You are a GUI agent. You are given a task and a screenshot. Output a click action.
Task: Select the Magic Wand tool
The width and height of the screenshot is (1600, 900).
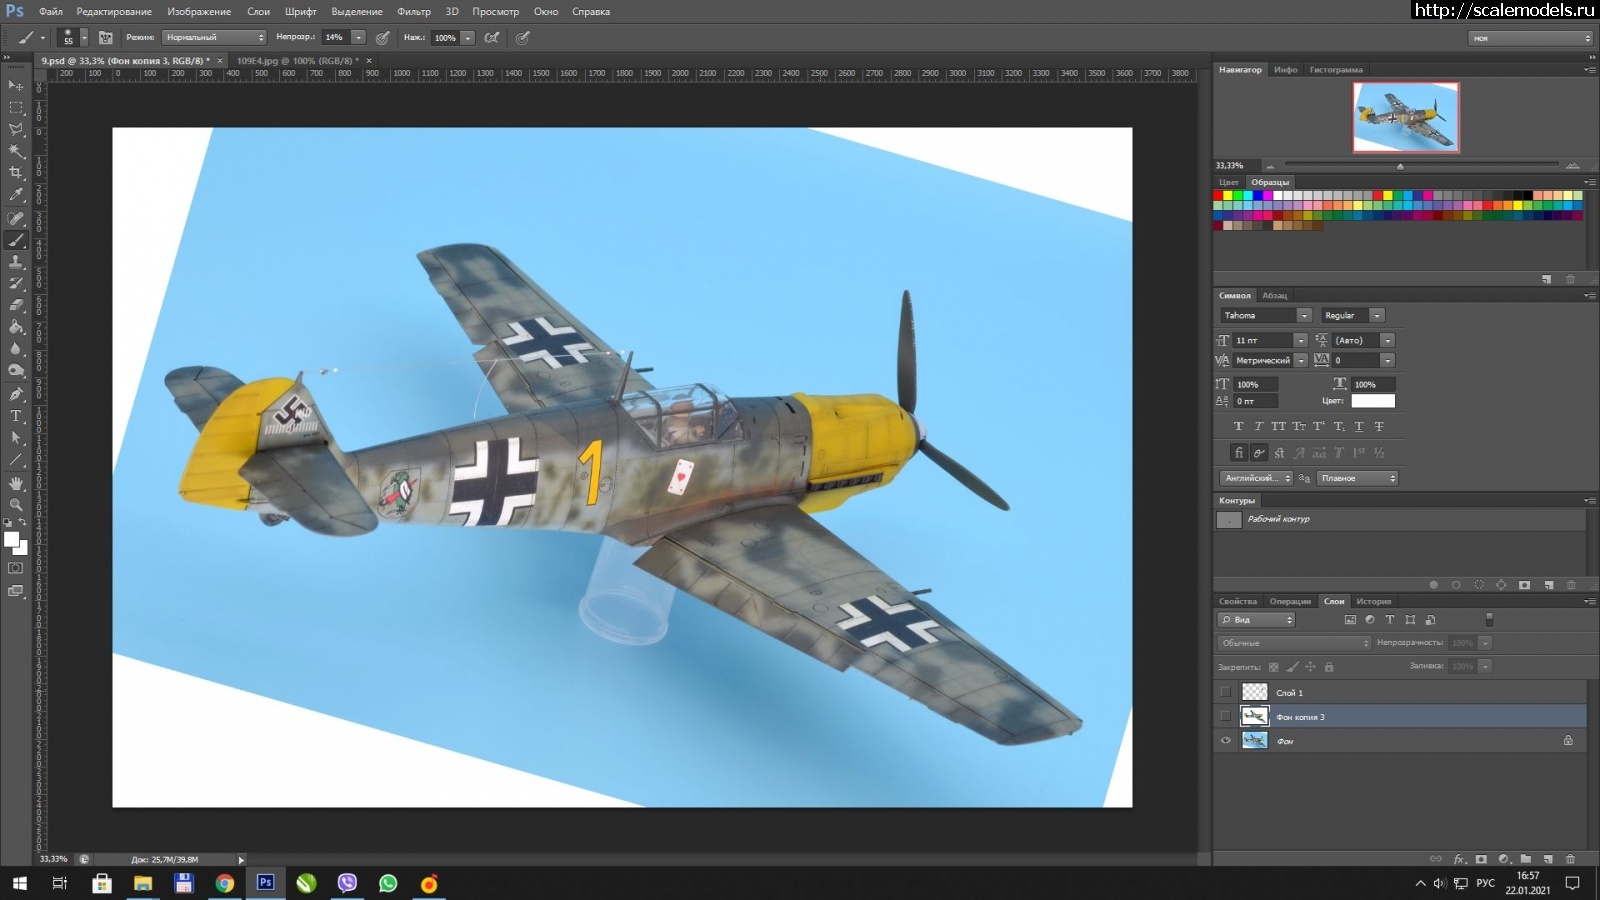coord(16,152)
